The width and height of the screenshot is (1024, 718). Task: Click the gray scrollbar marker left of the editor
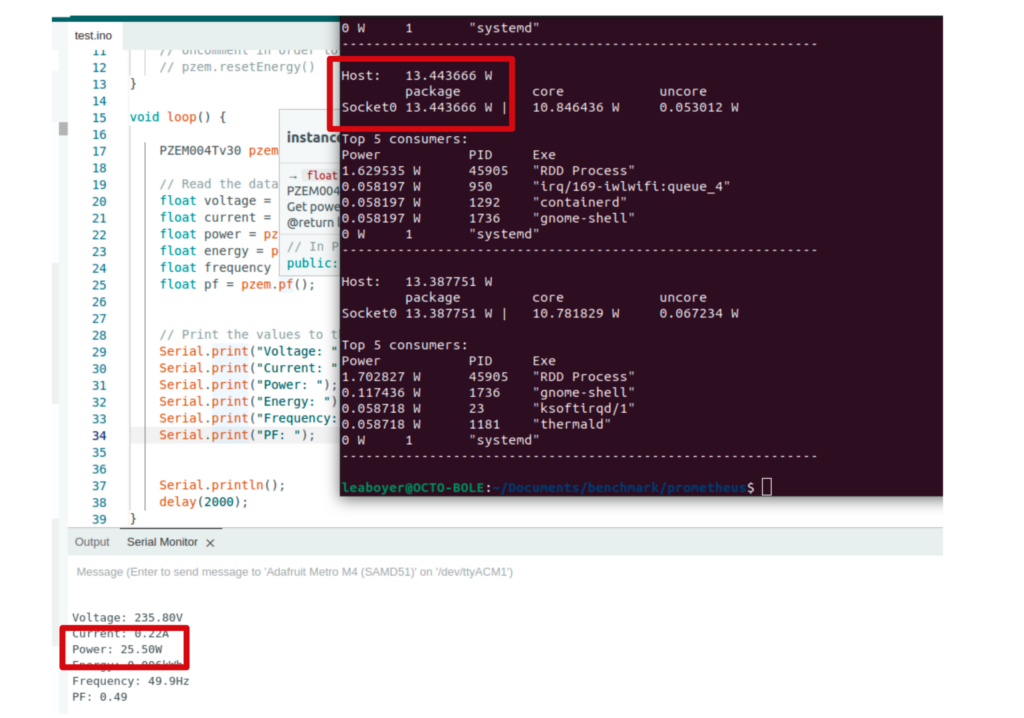[x=63, y=129]
